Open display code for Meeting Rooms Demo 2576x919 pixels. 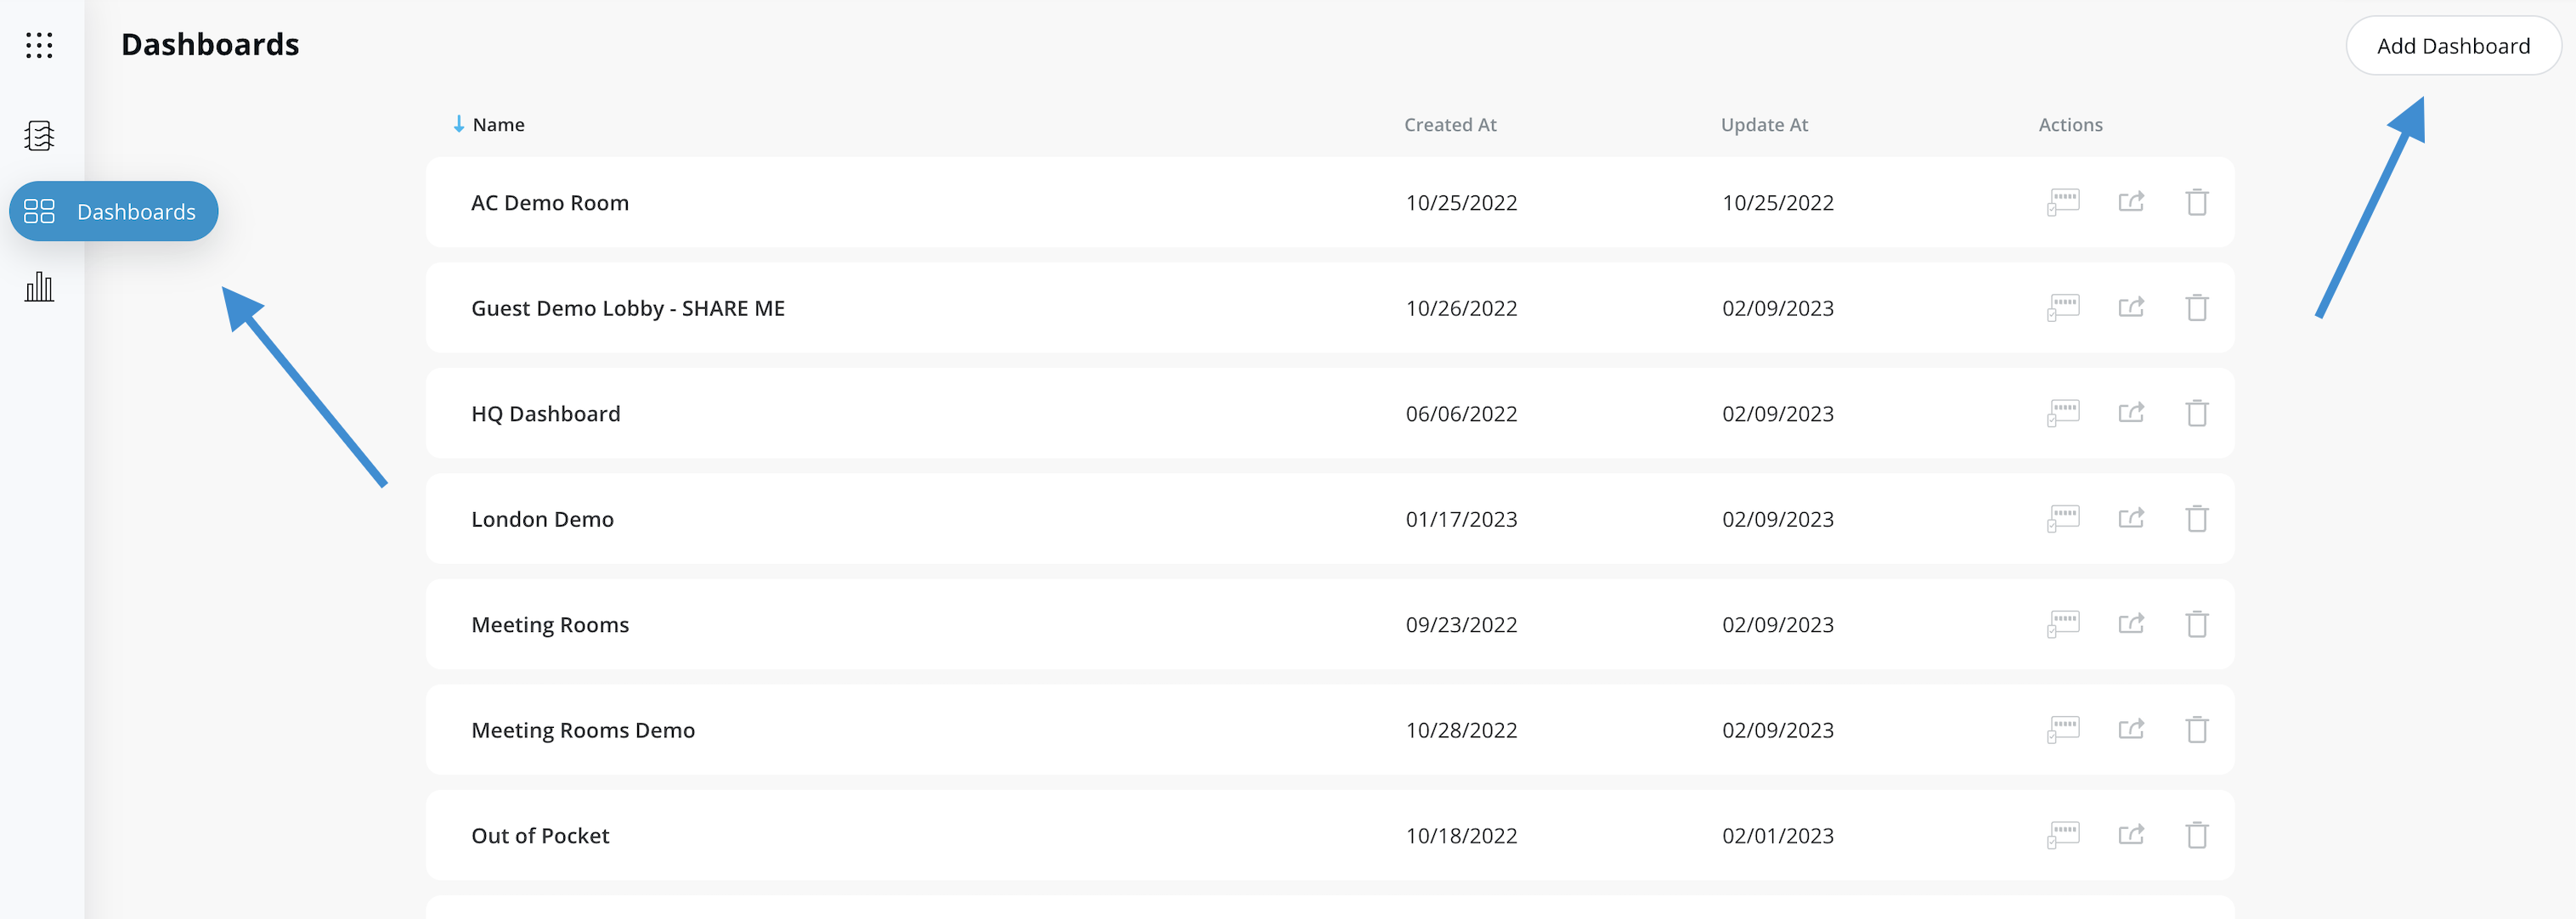pos(2063,730)
